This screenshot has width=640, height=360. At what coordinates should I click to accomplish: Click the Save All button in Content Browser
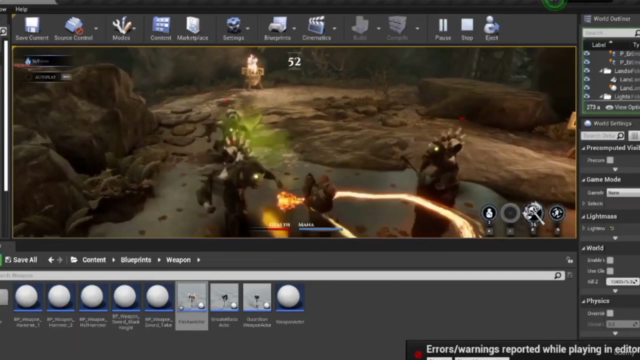[x=21, y=260]
